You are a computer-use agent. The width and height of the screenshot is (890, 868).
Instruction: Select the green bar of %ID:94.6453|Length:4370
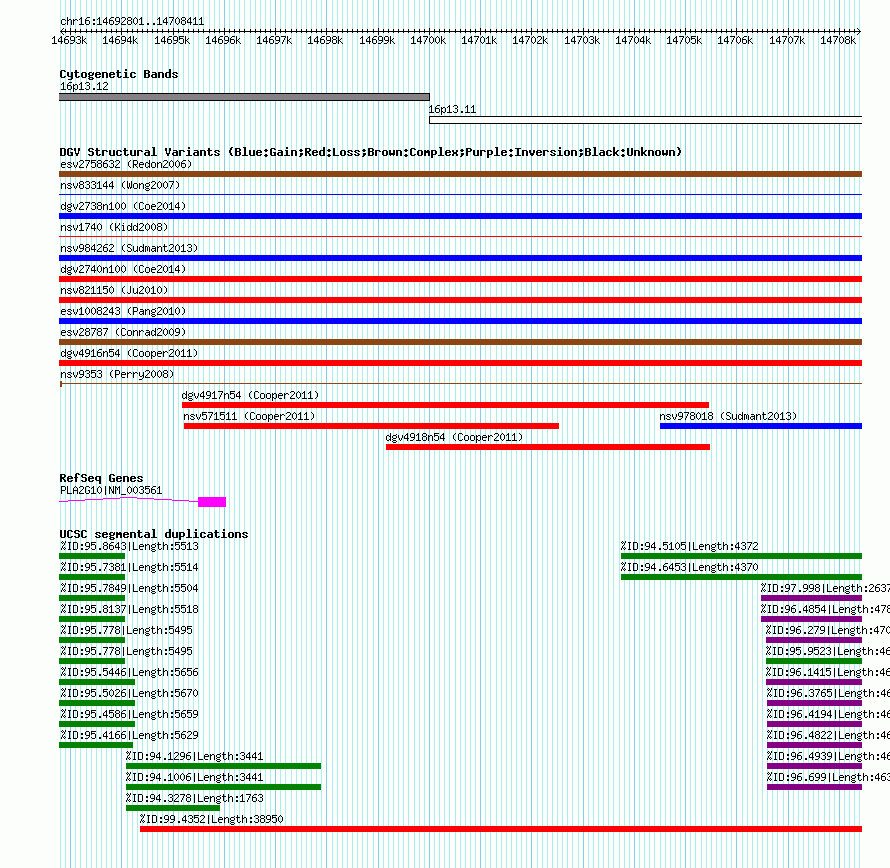pyautogui.click(x=741, y=577)
